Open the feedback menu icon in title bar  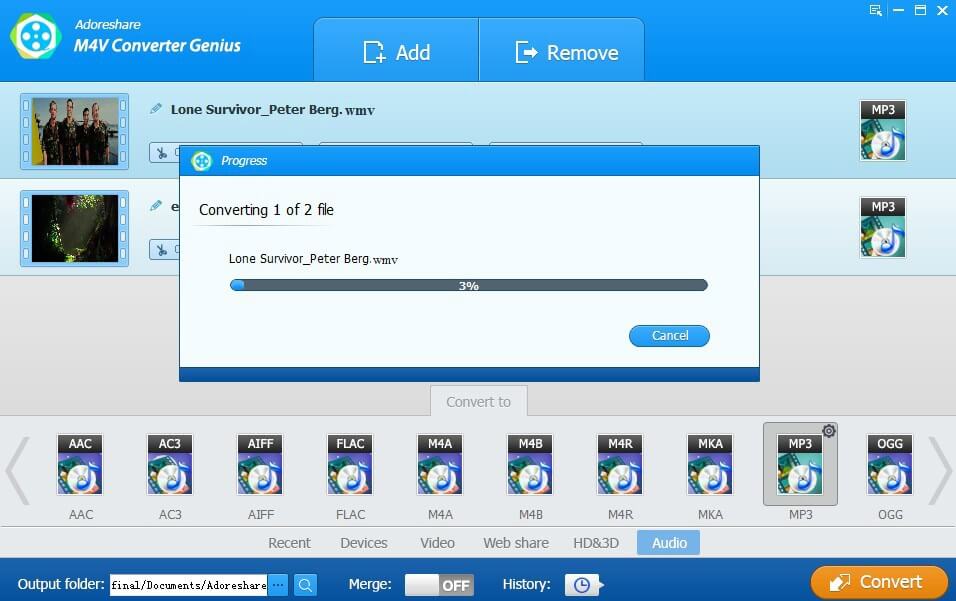(x=876, y=10)
